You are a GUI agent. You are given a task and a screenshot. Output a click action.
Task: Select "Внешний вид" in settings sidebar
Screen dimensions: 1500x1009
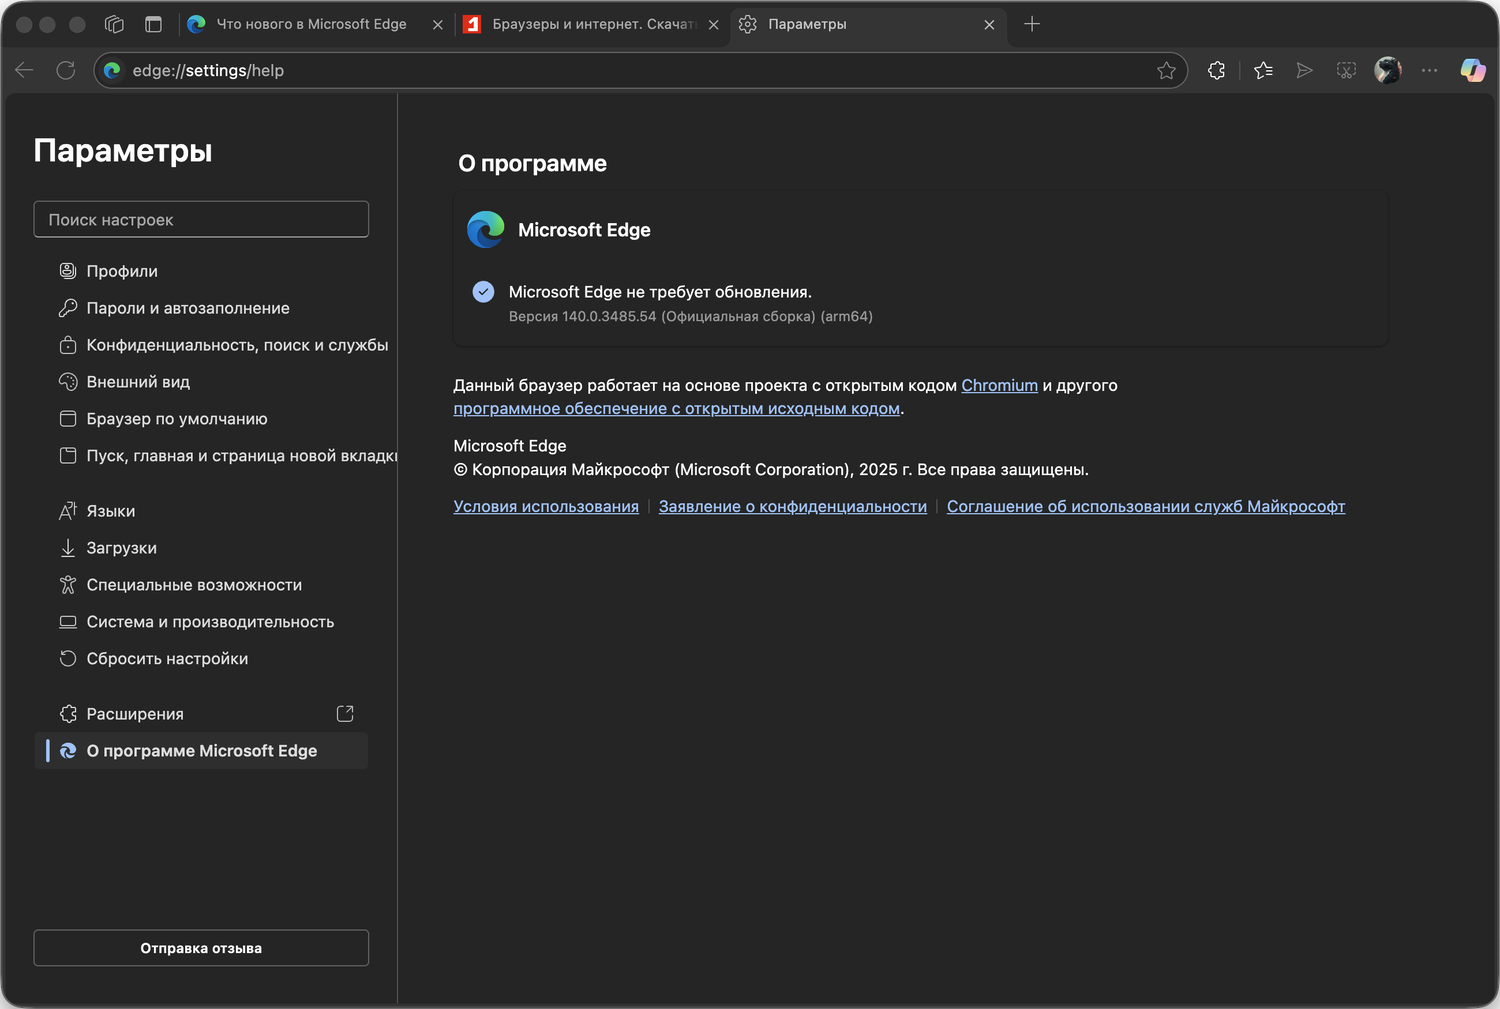[138, 382]
